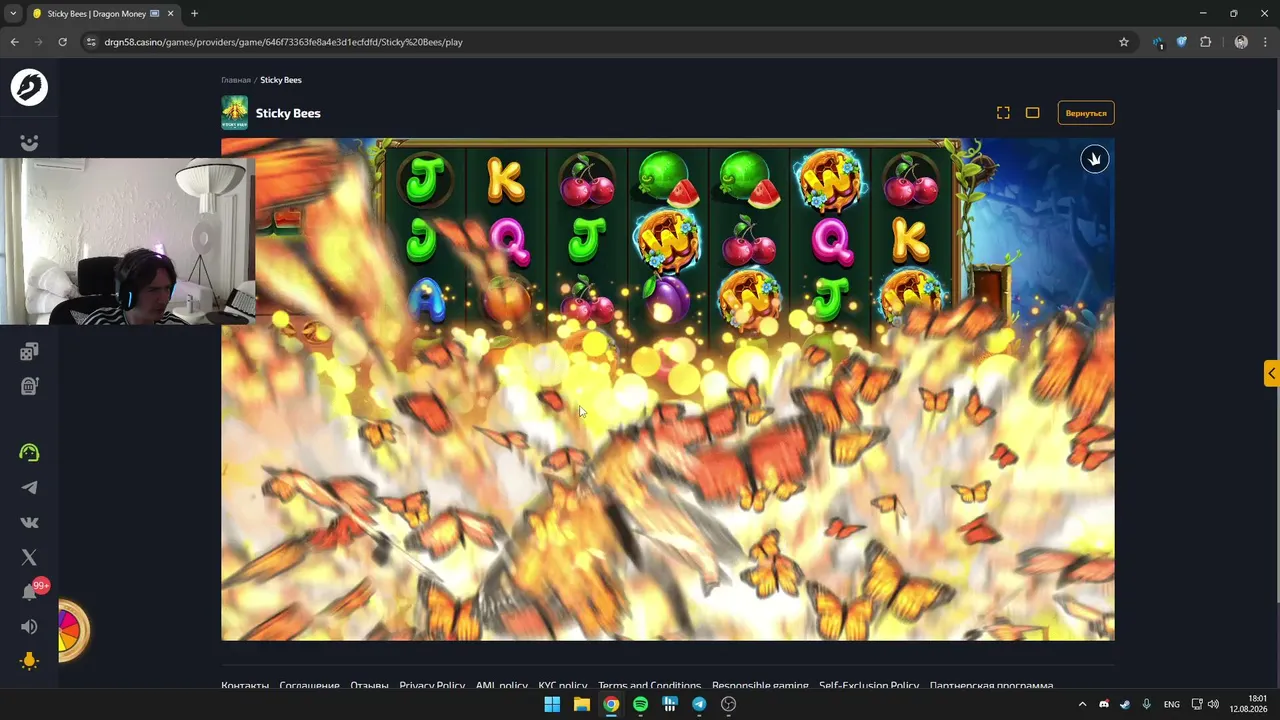Viewport: 1280px width, 720px height.
Task: Show hidden system tray icons
Action: point(1082,704)
